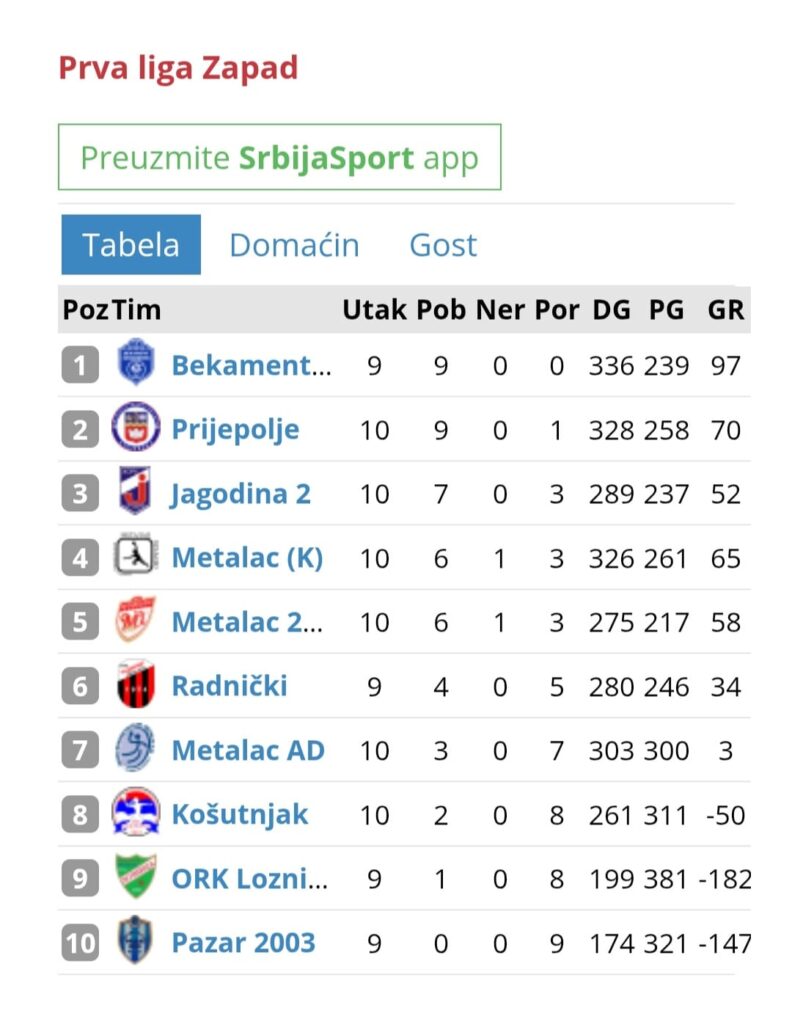This screenshot has width=792, height=1024.
Task: Select the Tabela tab
Action: (131, 245)
